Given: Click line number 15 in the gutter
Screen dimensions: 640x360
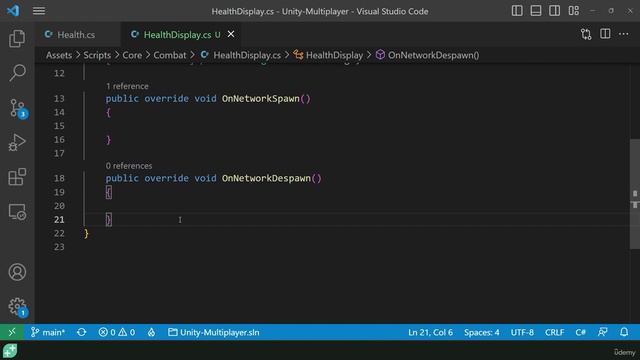Looking at the screenshot, I should pos(59,126).
